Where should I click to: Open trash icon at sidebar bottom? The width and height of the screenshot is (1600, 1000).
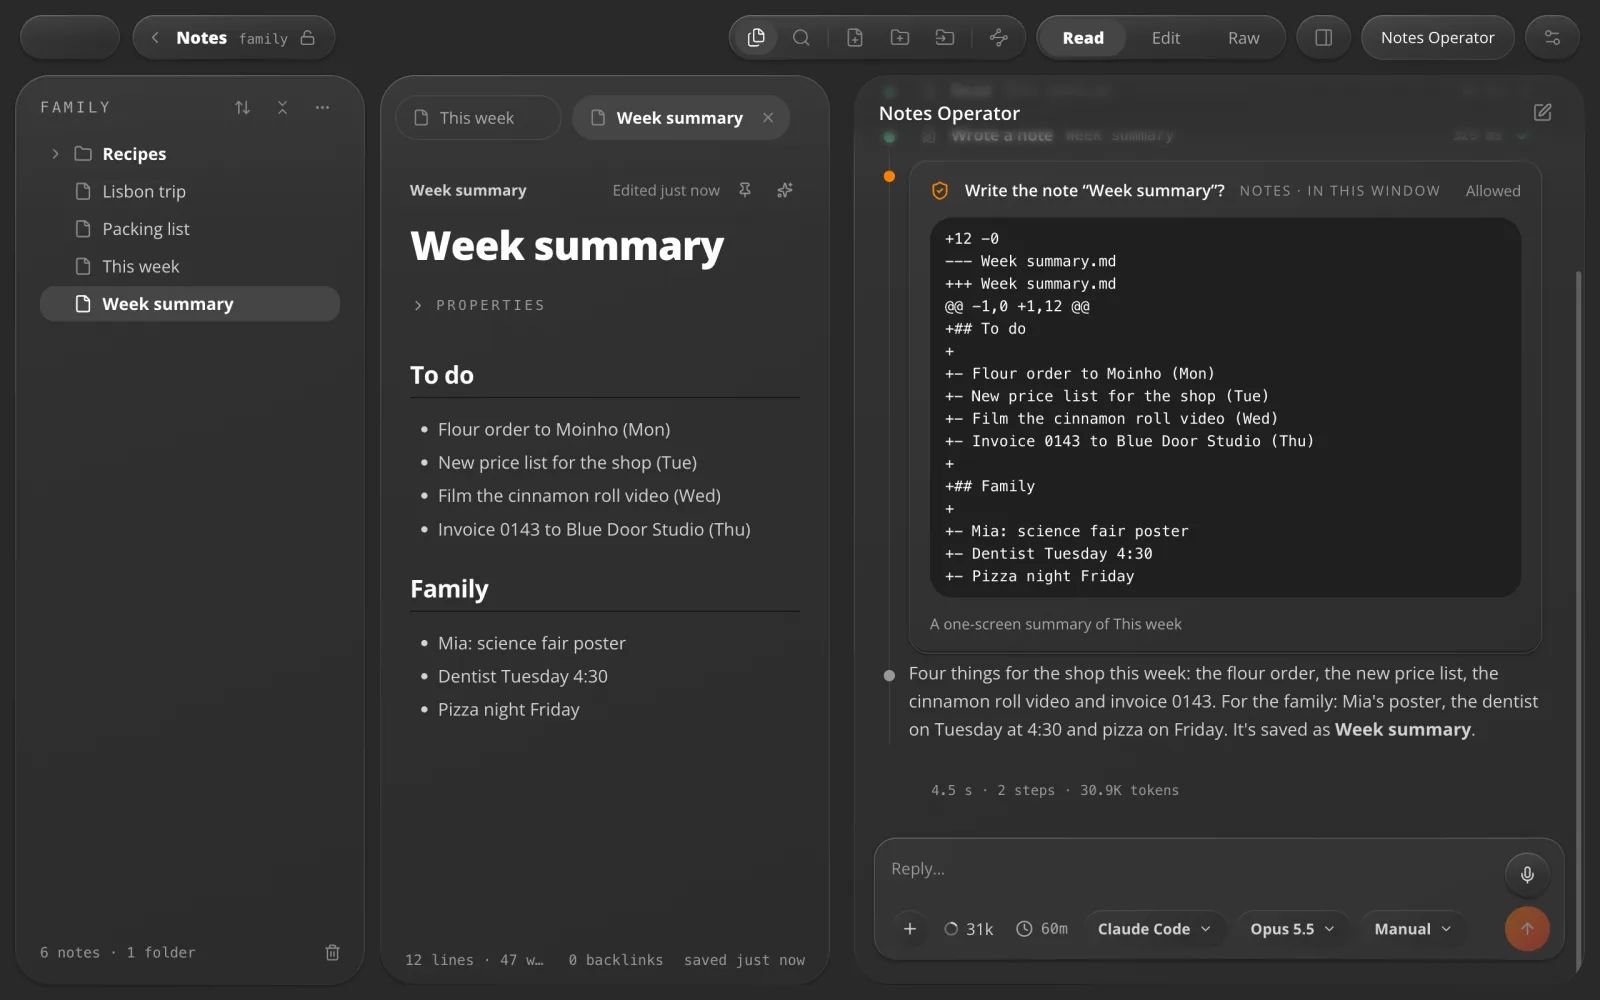pos(332,952)
